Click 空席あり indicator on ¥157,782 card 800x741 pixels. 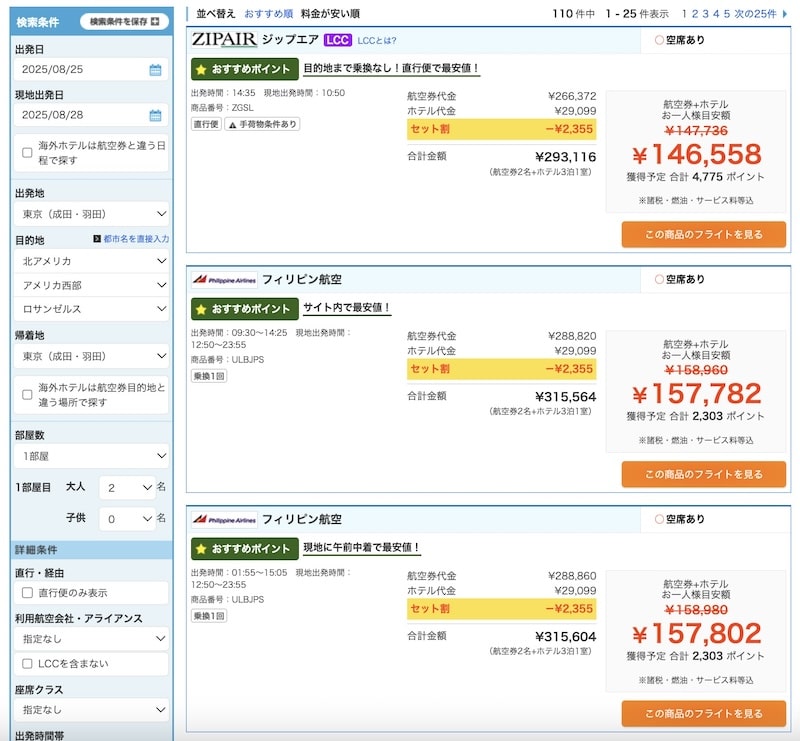pos(680,279)
